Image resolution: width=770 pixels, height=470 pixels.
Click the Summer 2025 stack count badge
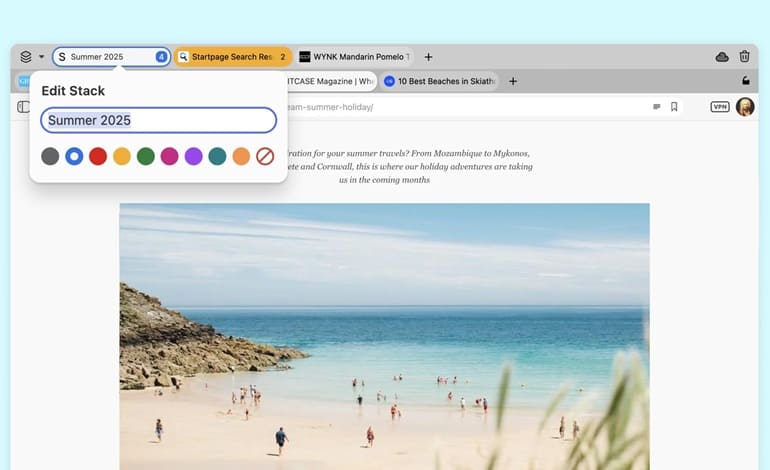(161, 56)
